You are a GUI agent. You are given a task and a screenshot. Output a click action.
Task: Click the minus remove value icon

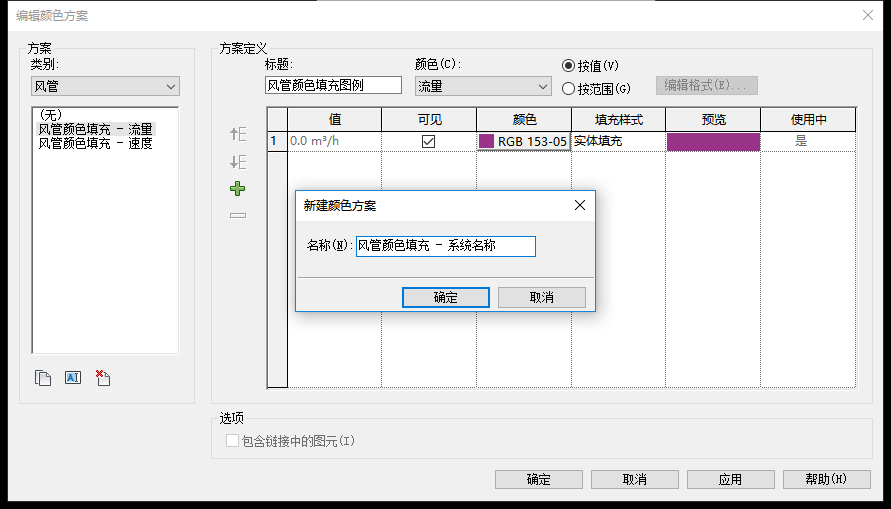point(238,215)
